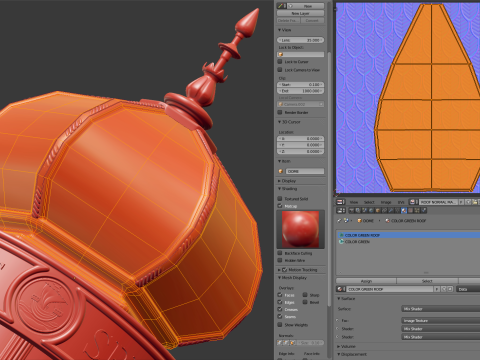Toggle the Render Border checkbox

point(280,112)
